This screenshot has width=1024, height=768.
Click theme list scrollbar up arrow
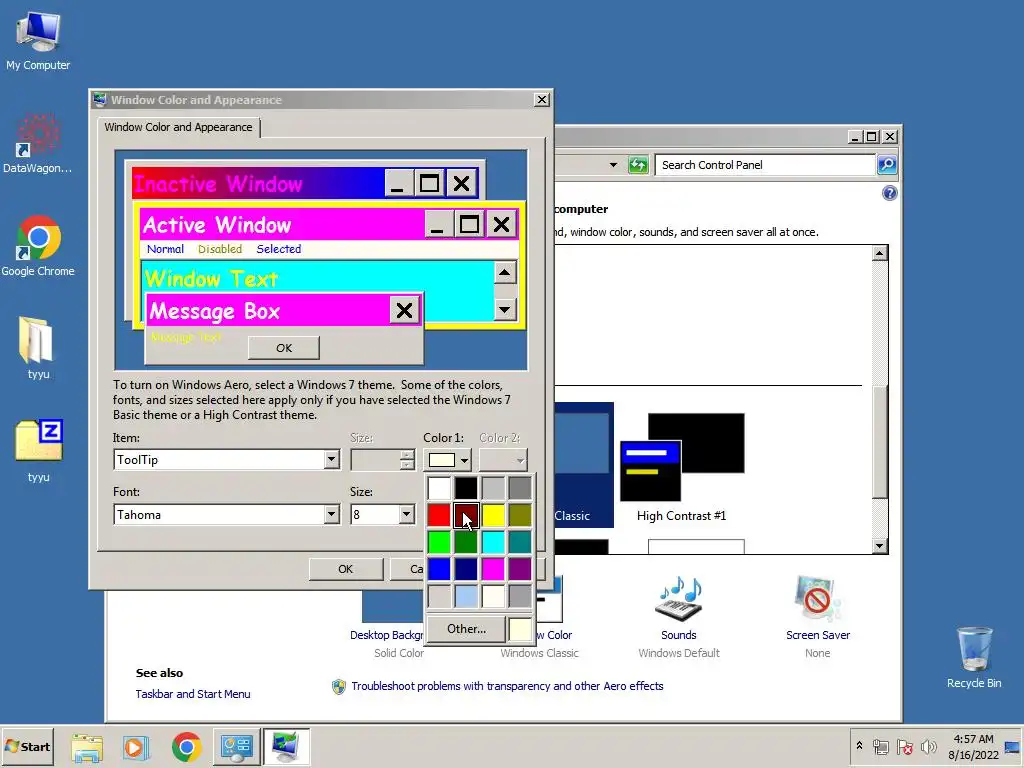(x=880, y=253)
